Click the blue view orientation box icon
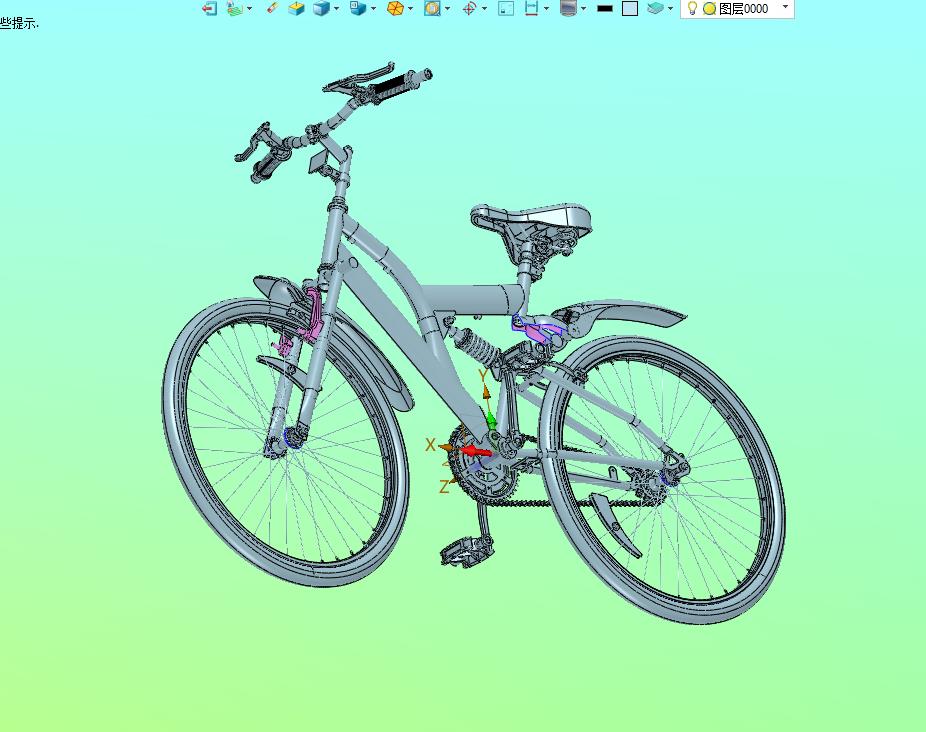Viewport: 926px width, 732px height. coord(358,8)
